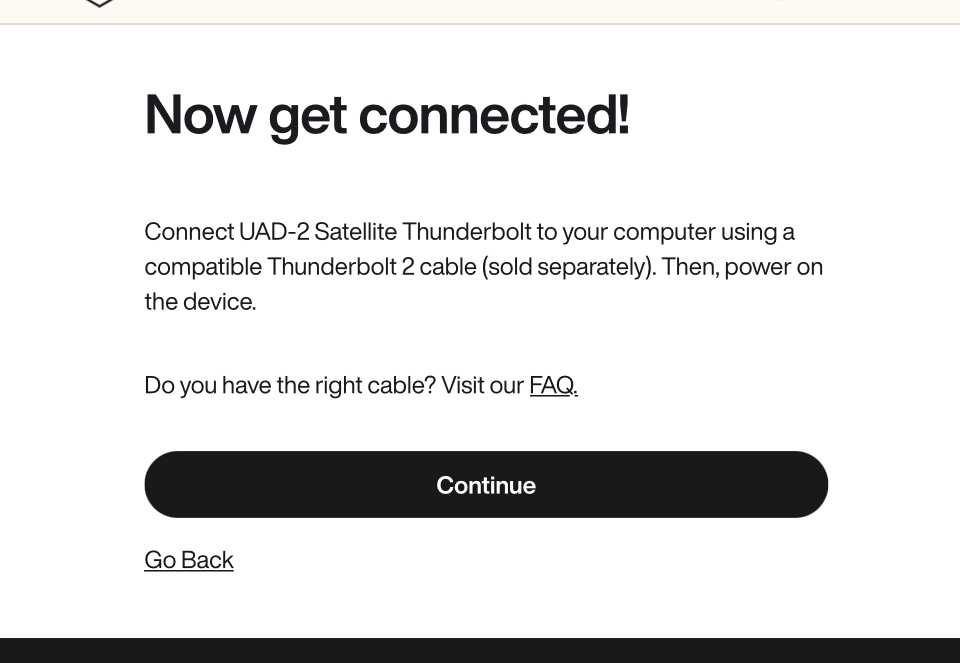Click the word "connected!" in the heading
The width and height of the screenshot is (960, 663).
tap(494, 114)
